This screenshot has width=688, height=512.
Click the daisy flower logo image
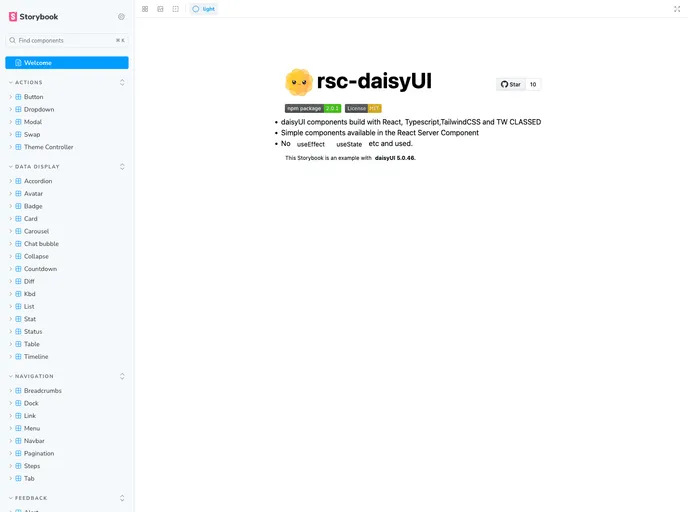pos(299,82)
